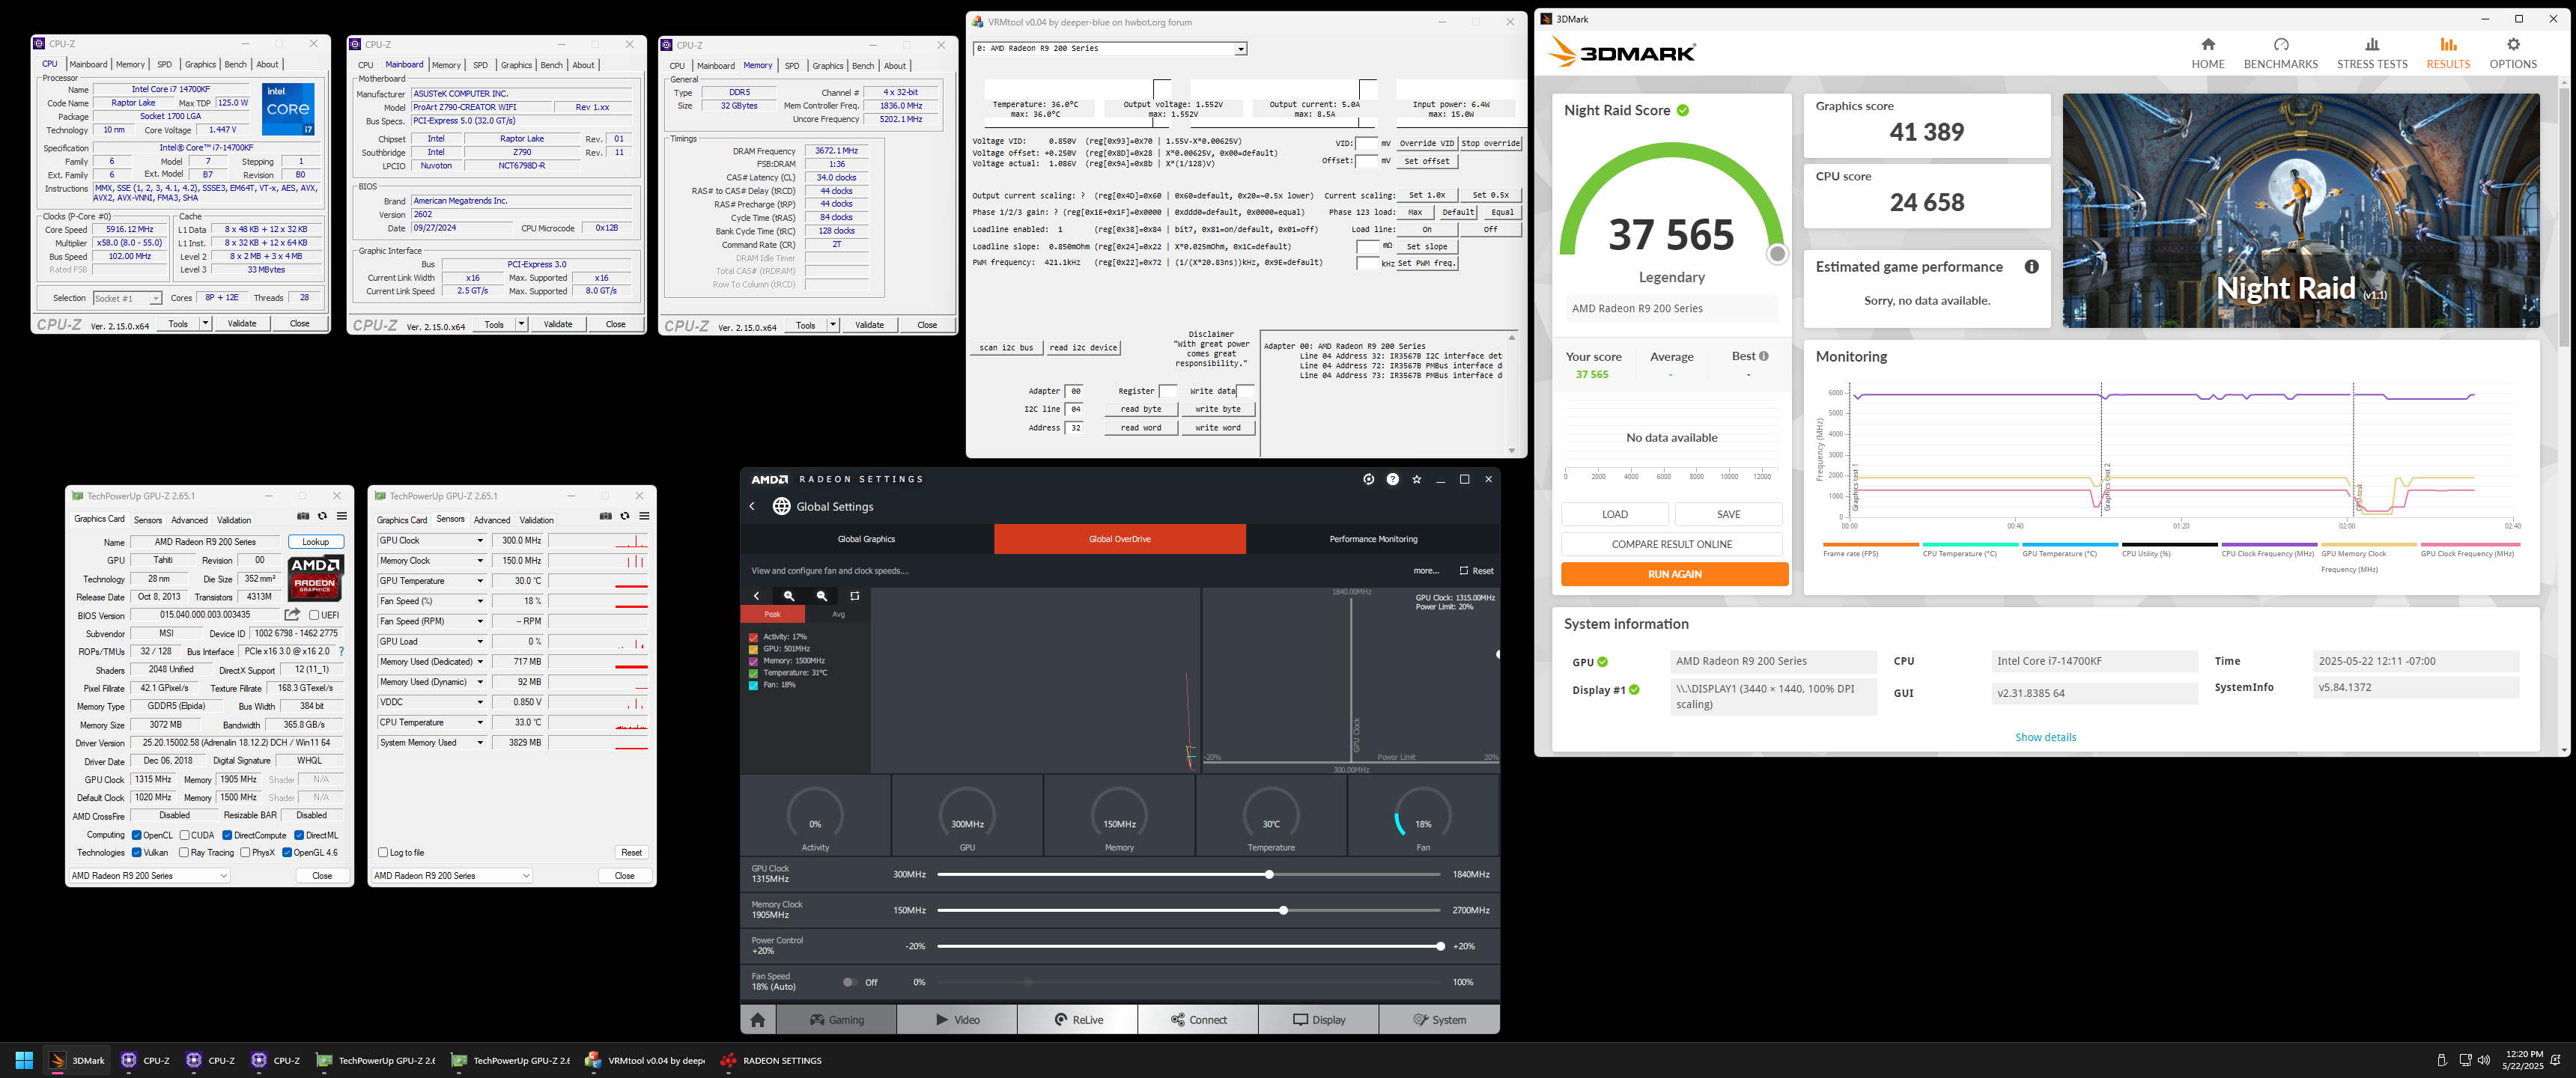Zoom out on the OverDrive graph
2576x1078 pixels.
click(x=822, y=596)
